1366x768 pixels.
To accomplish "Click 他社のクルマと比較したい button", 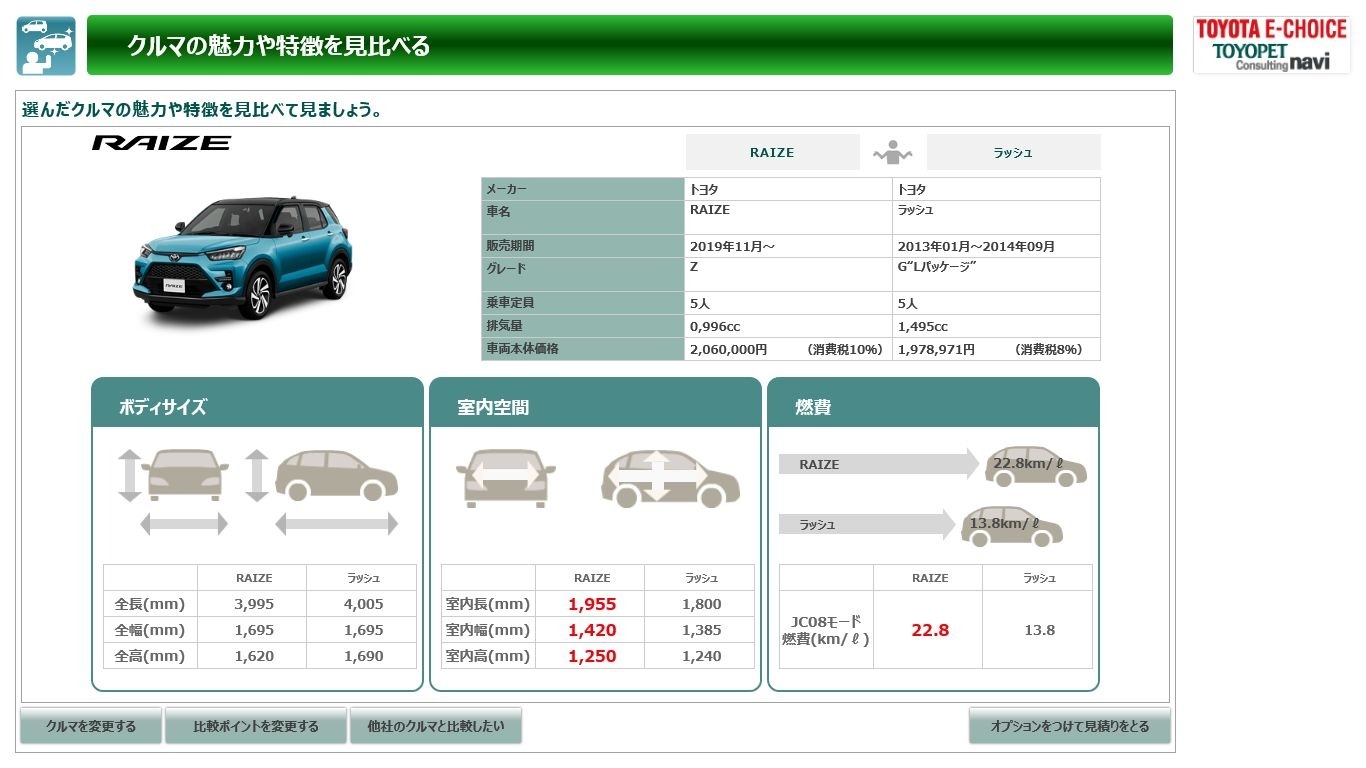I will [x=436, y=726].
